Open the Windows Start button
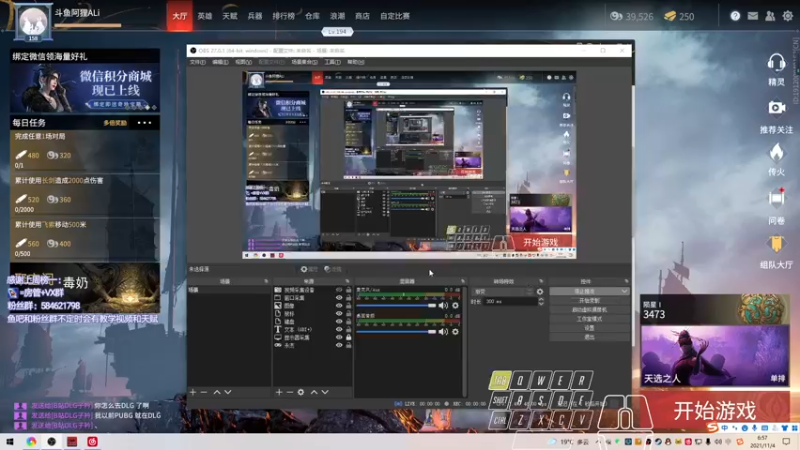The image size is (800, 450). point(10,441)
